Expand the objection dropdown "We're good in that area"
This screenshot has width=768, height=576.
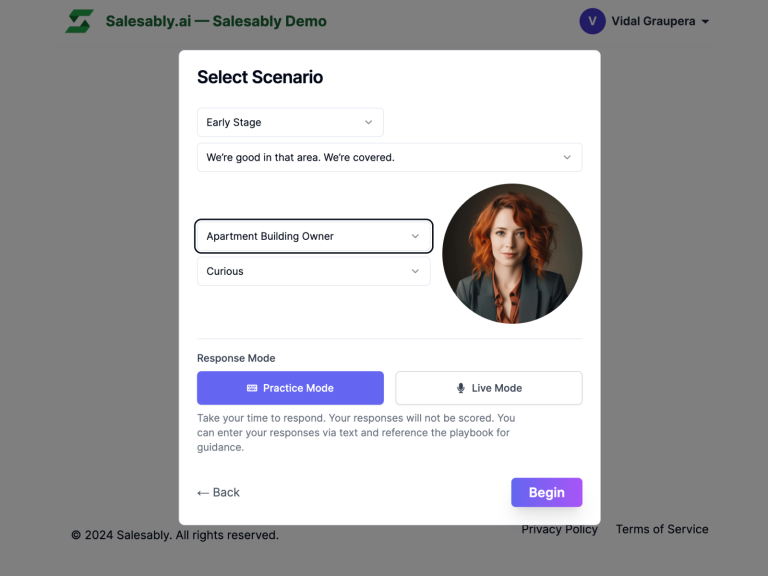(389, 157)
